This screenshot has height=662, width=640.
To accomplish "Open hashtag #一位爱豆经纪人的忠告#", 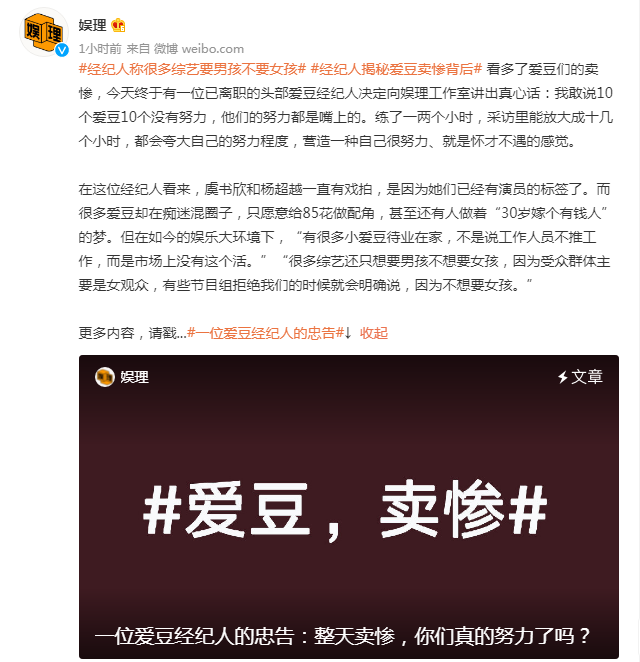I will (266, 333).
